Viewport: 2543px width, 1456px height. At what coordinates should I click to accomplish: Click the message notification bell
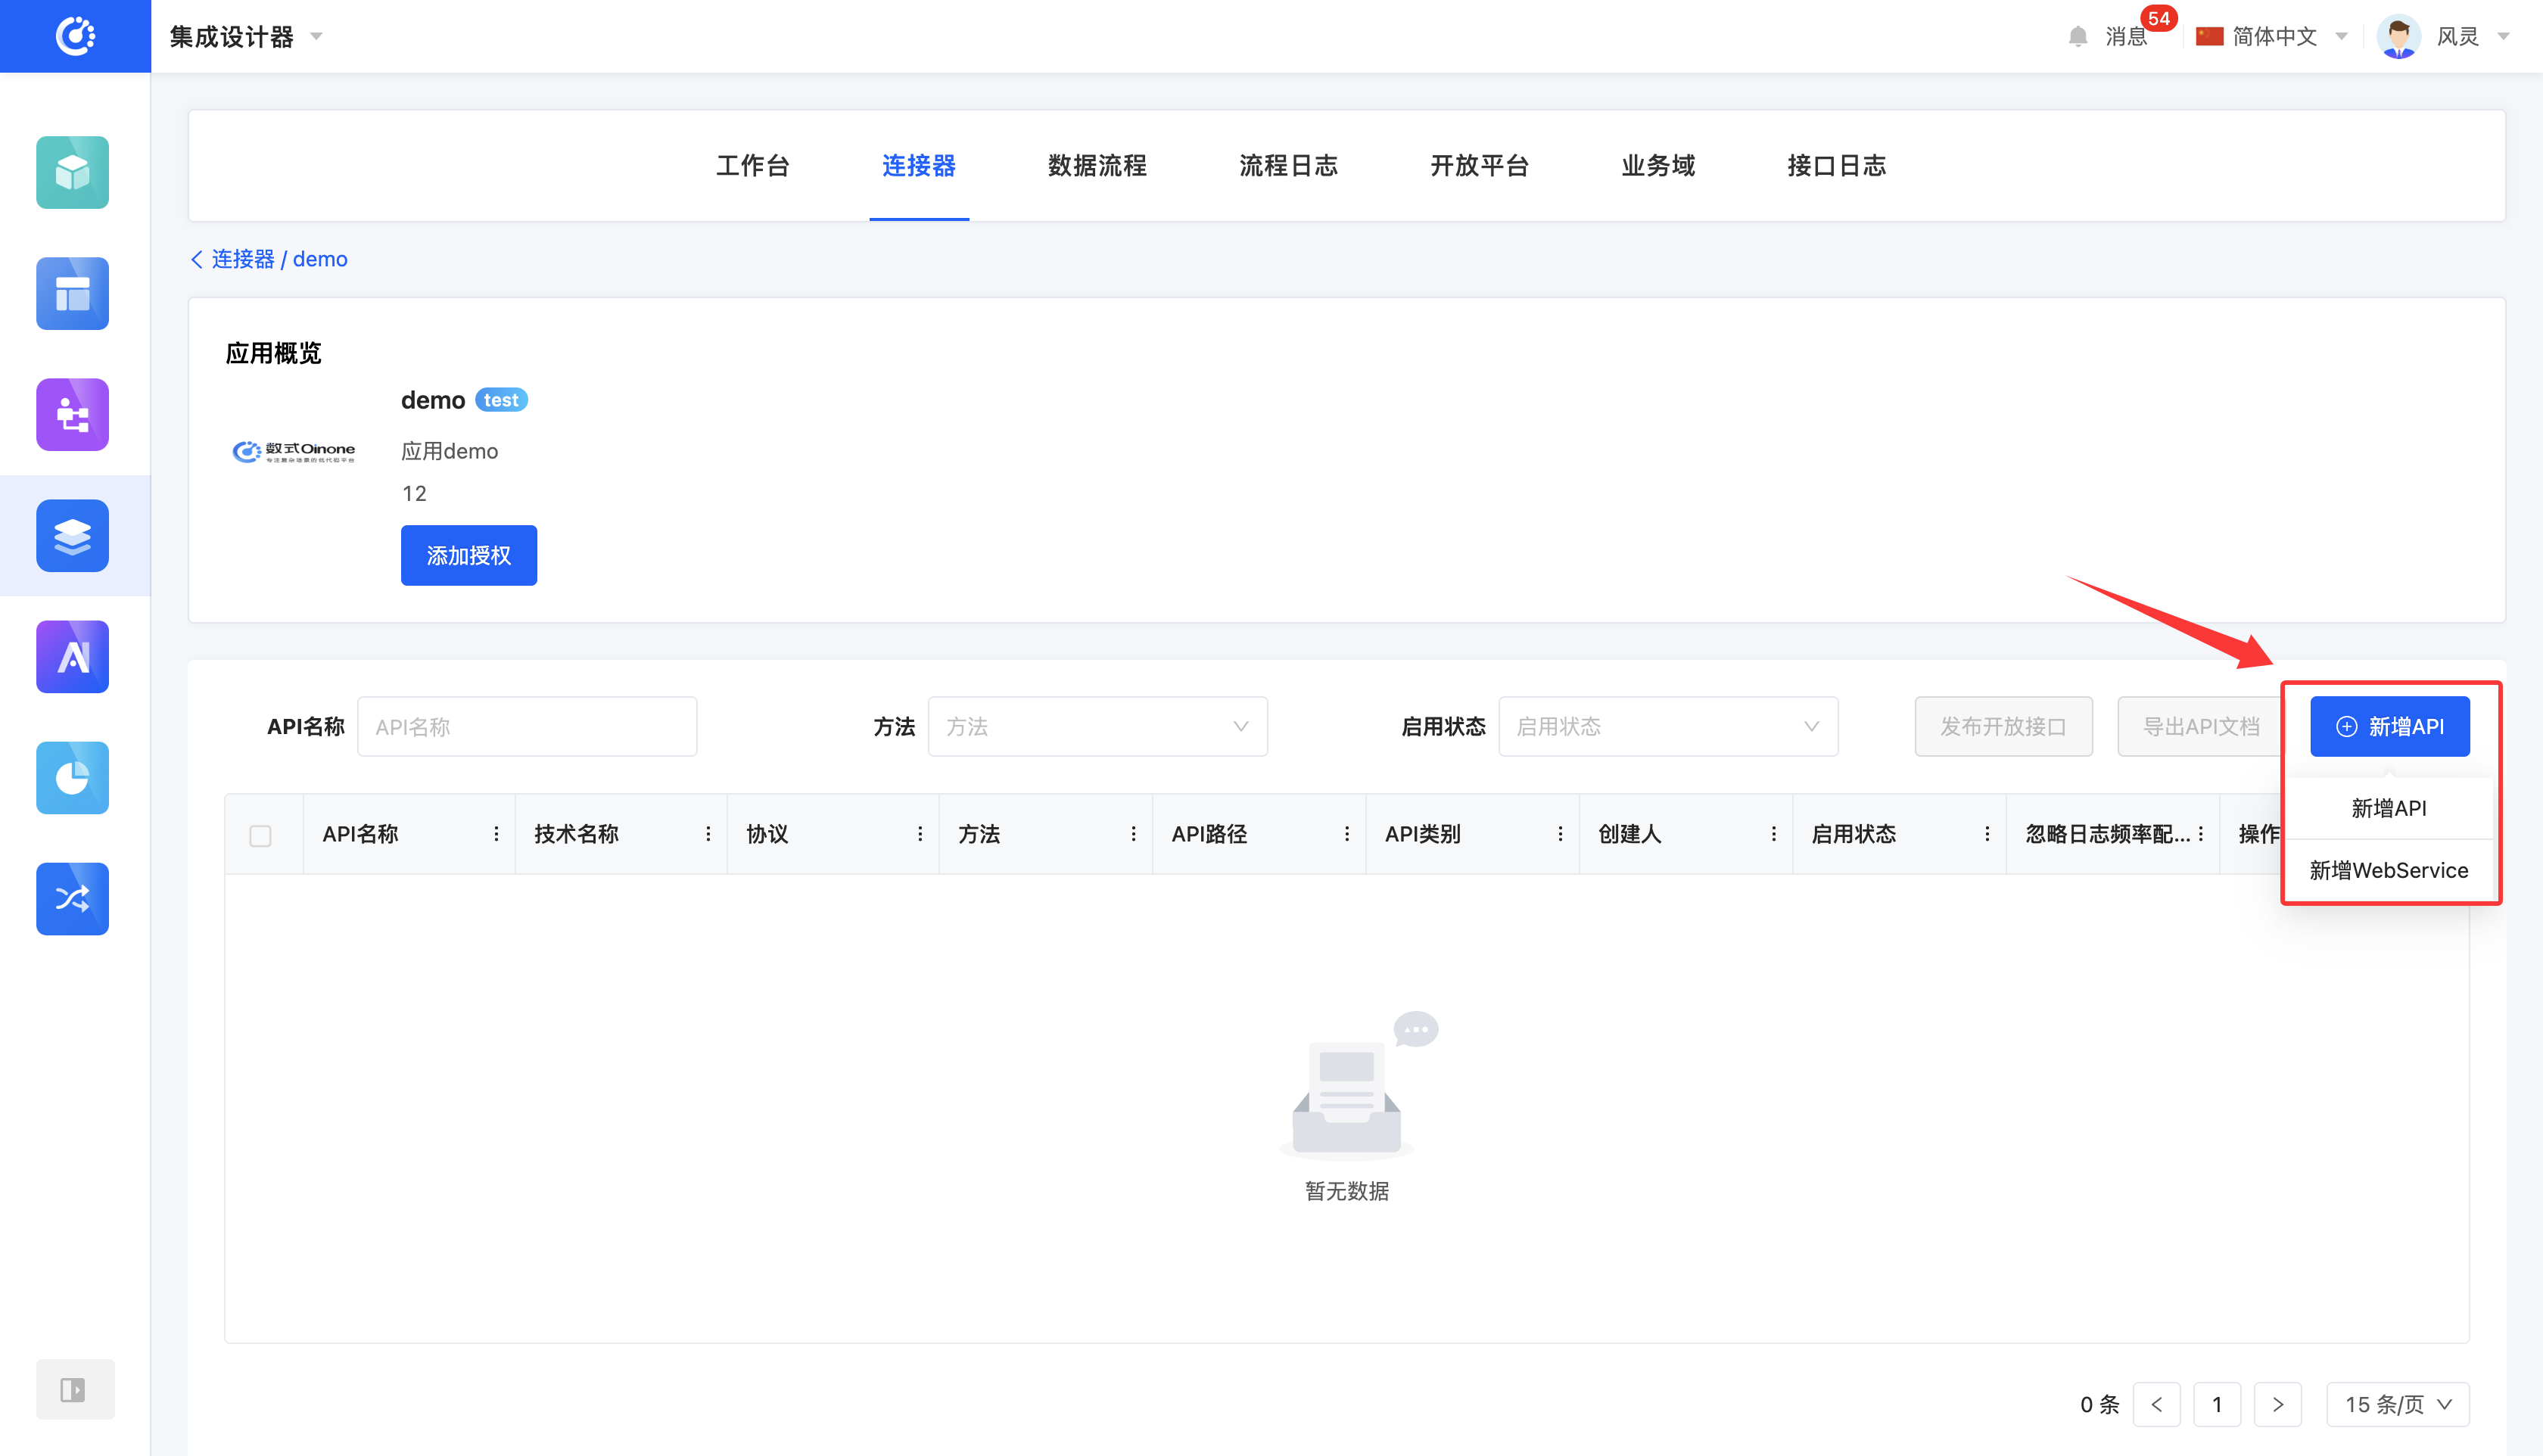2078,37
